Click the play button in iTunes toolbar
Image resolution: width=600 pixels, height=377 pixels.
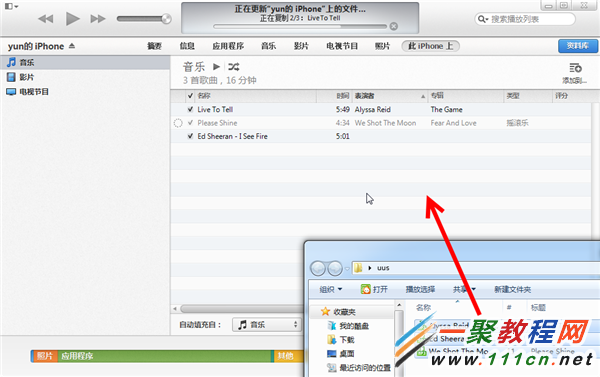(x=72, y=18)
